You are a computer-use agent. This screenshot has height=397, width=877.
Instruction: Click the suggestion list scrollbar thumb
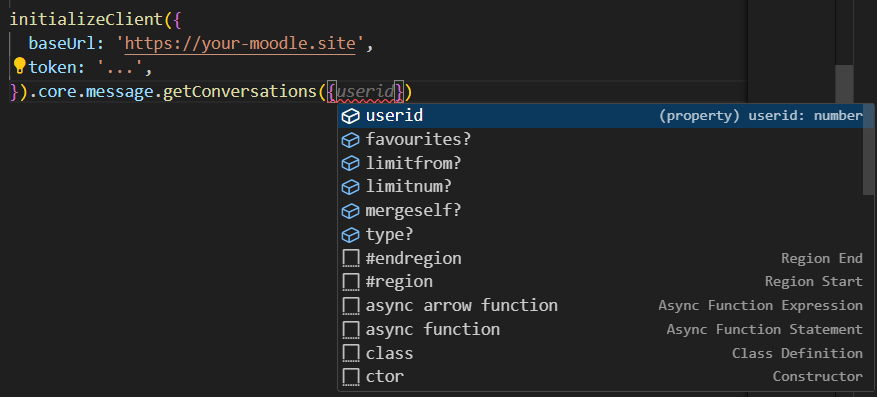click(x=869, y=150)
